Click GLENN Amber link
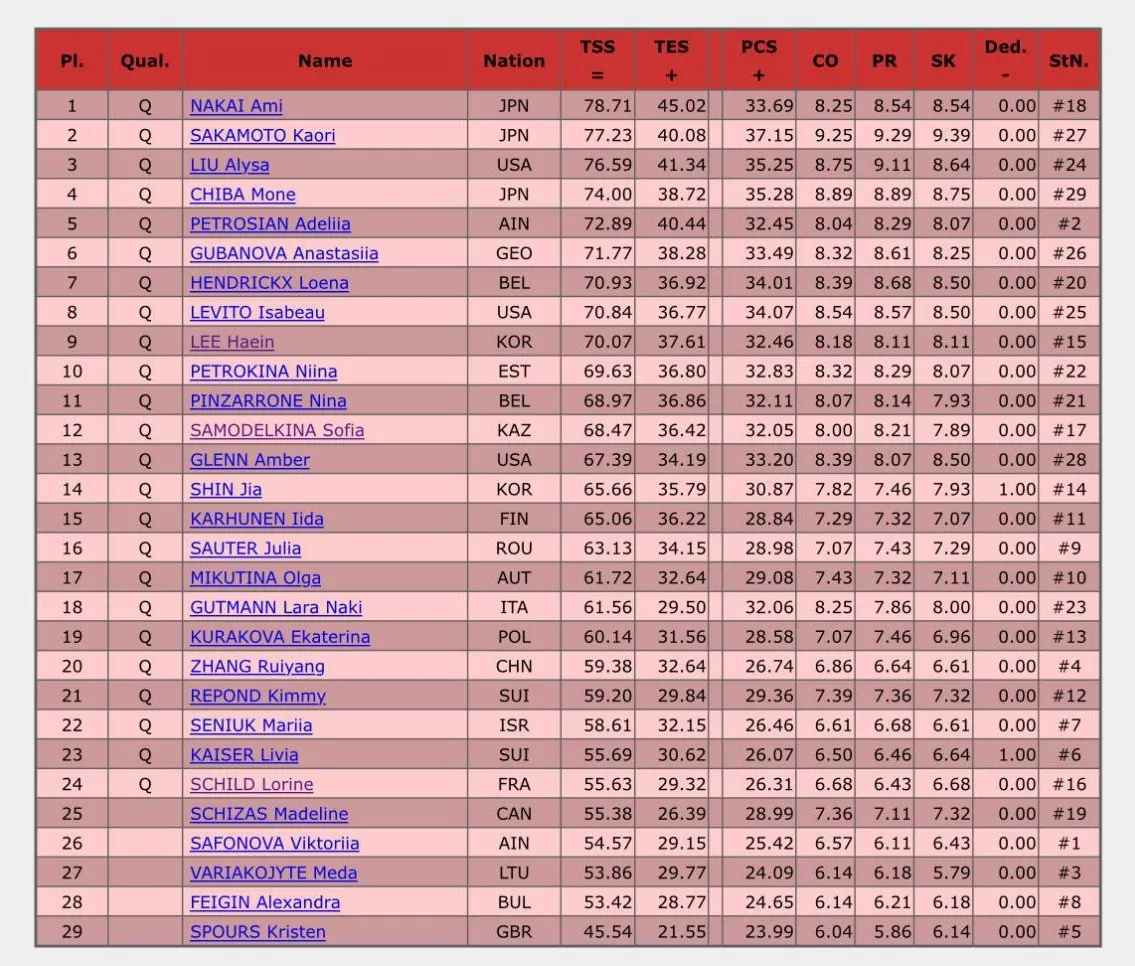1135x966 pixels. (250, 460)
